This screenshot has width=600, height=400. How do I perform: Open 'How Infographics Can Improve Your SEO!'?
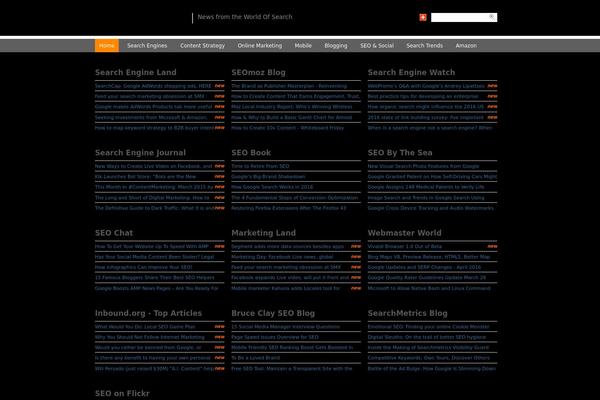click(x=143, y=268)
